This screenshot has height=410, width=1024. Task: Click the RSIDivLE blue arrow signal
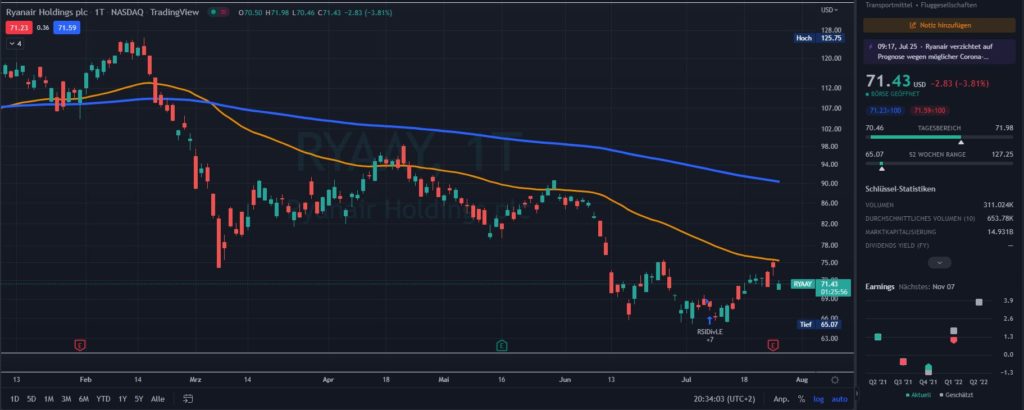pyautogui.click(x=710, y=321)
